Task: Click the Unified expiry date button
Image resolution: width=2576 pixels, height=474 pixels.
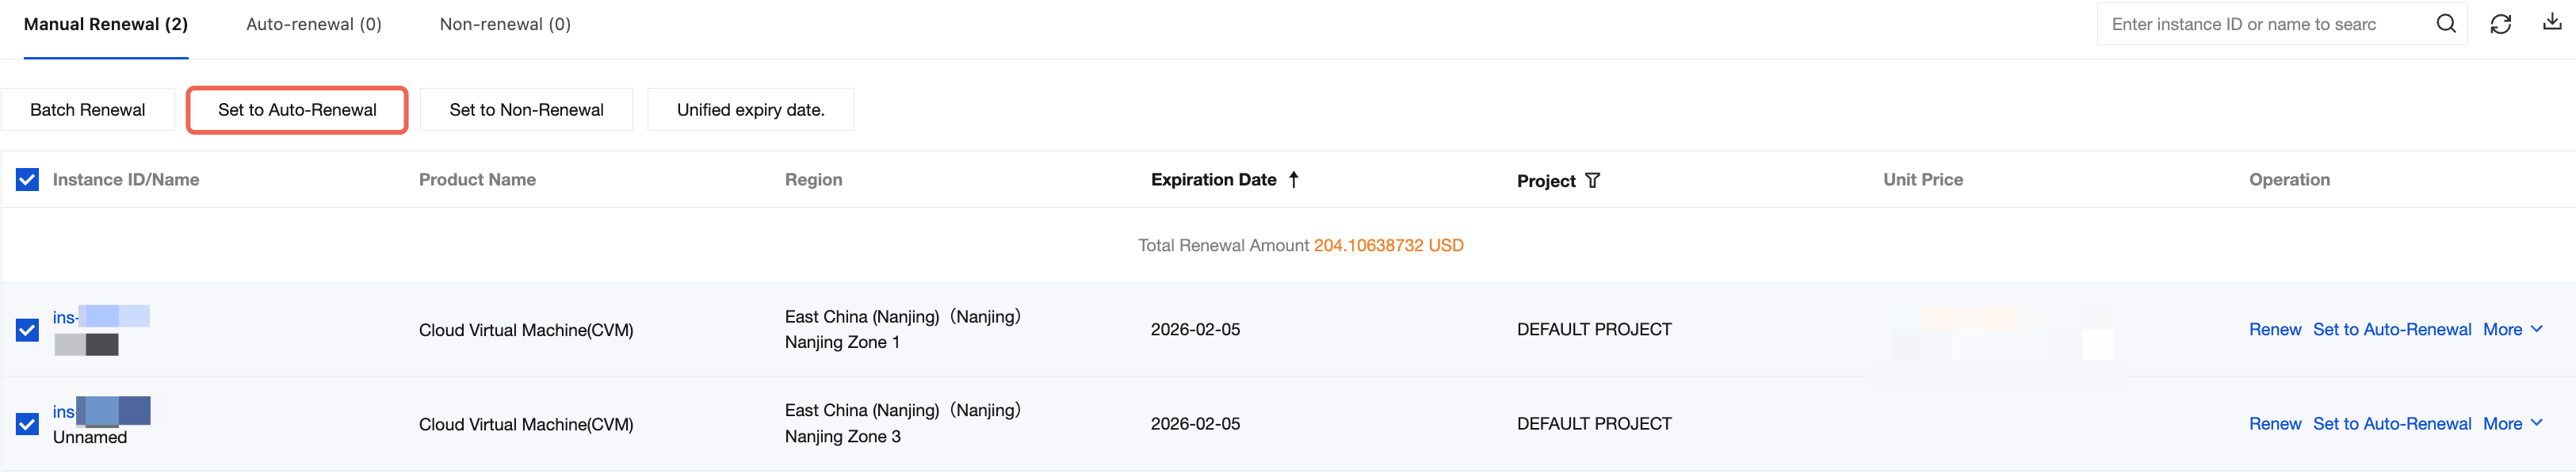Action: [750, 110]
